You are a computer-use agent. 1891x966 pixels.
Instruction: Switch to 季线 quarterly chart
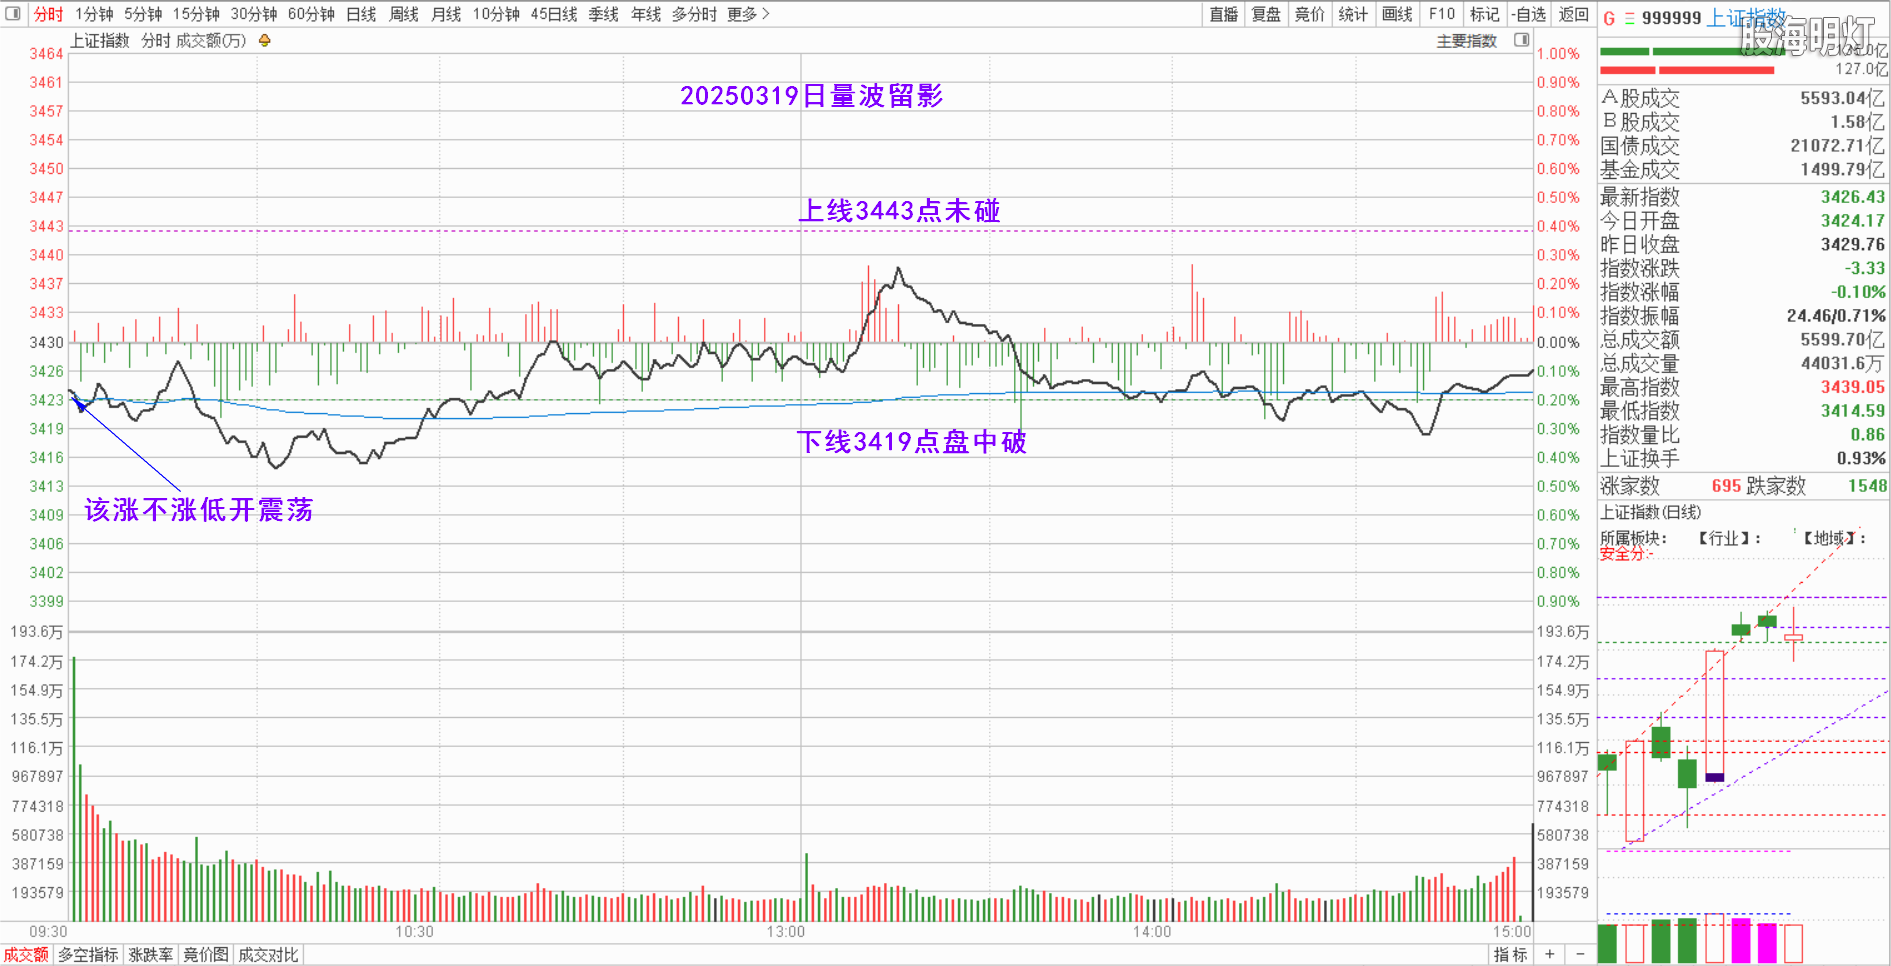tap(604, 14)
